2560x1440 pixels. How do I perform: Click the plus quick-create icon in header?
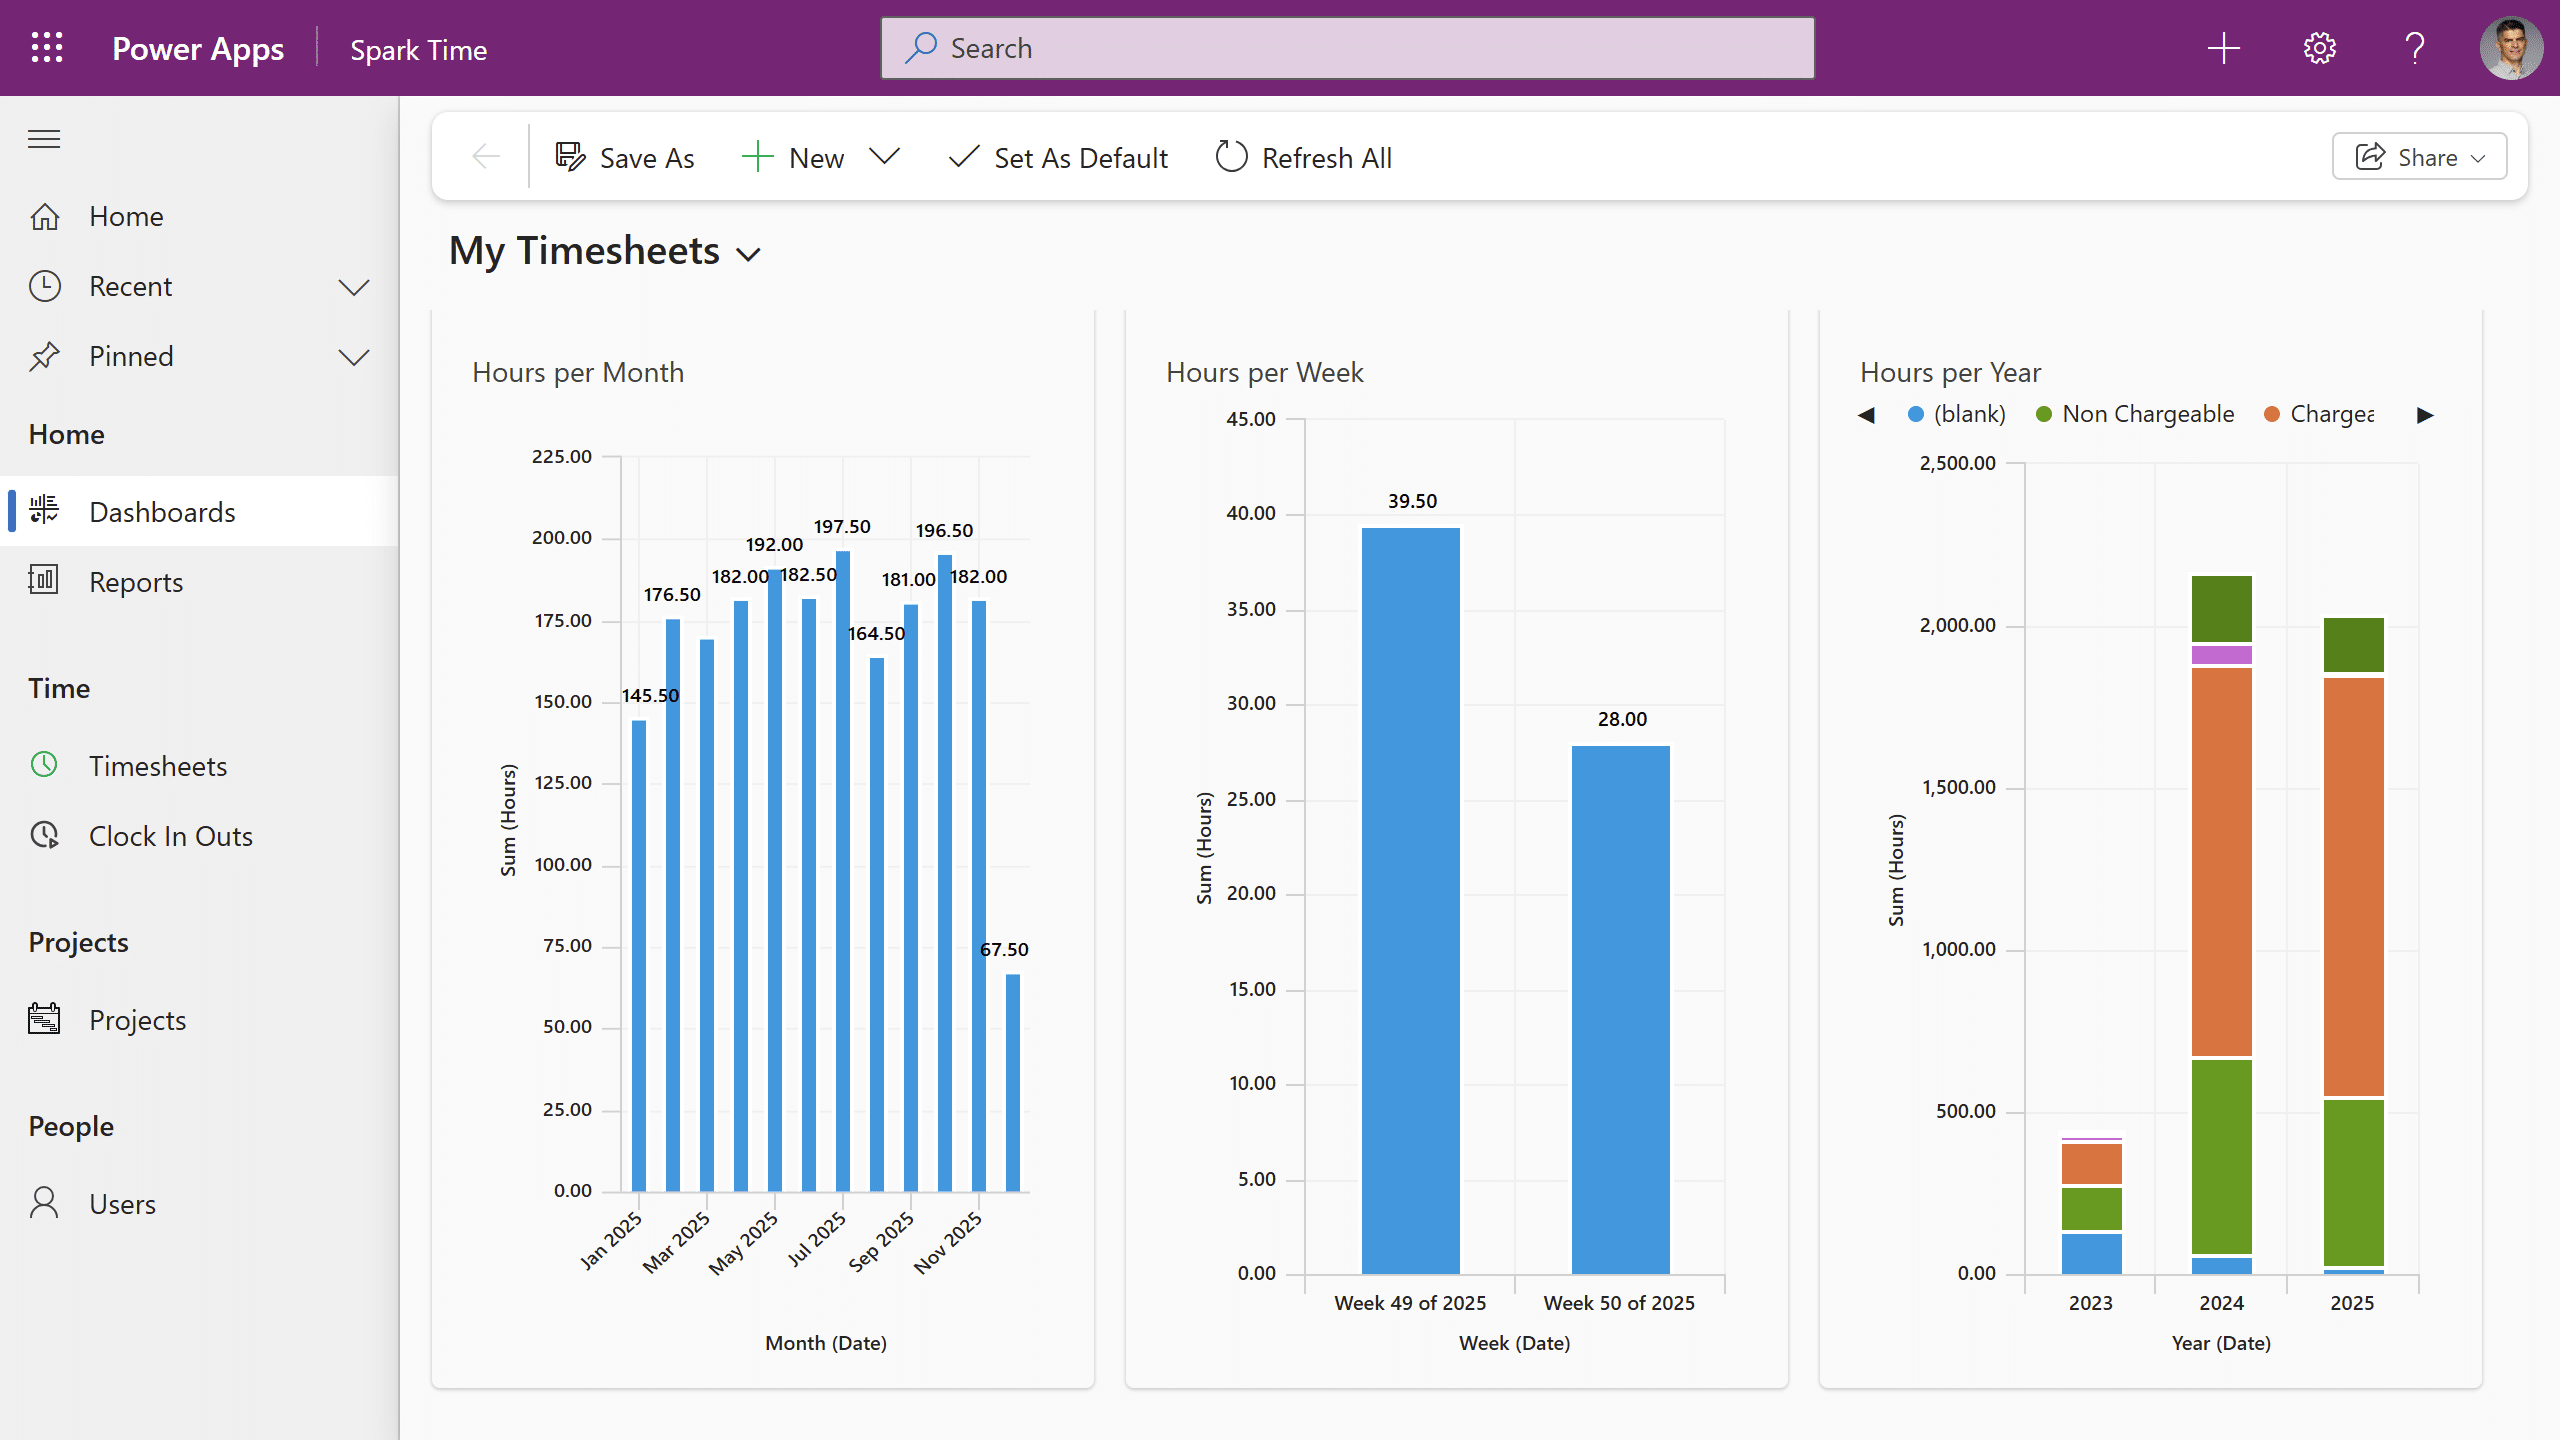pos(2223,48)
